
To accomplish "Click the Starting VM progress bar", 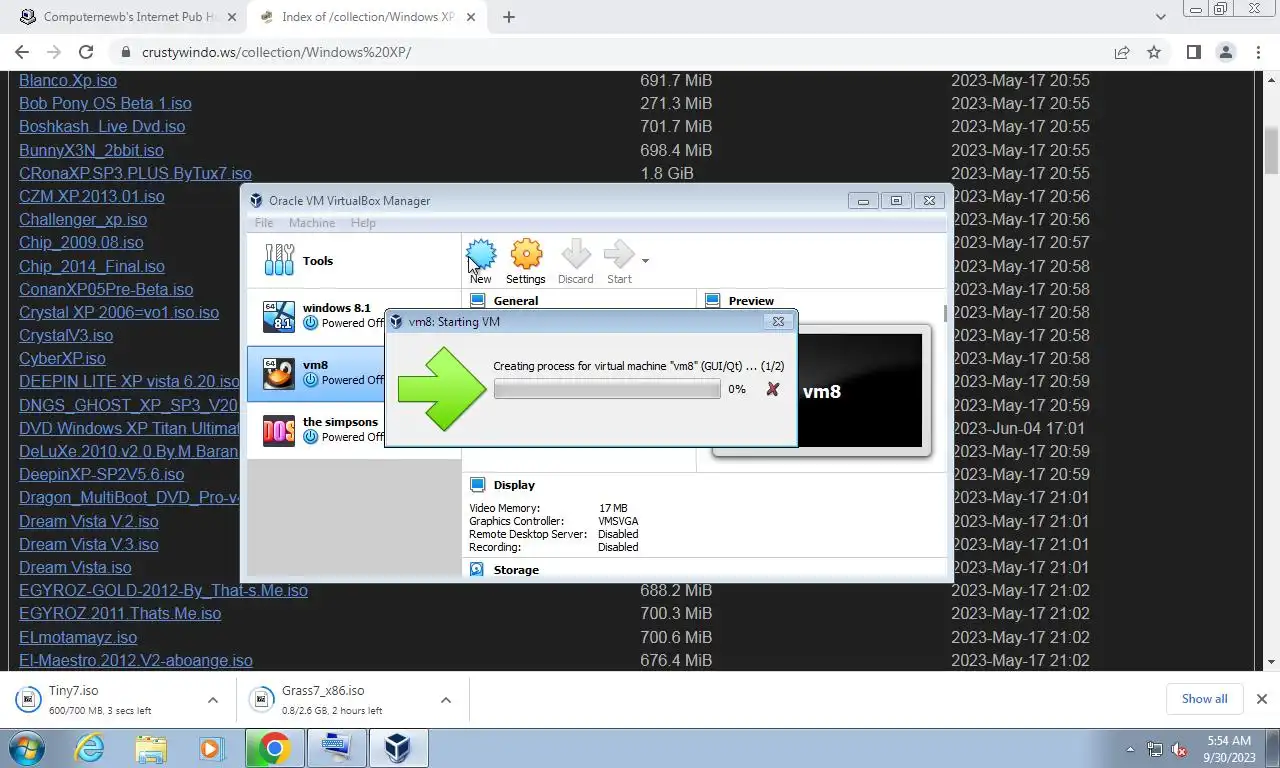I will tap(607, 389).
